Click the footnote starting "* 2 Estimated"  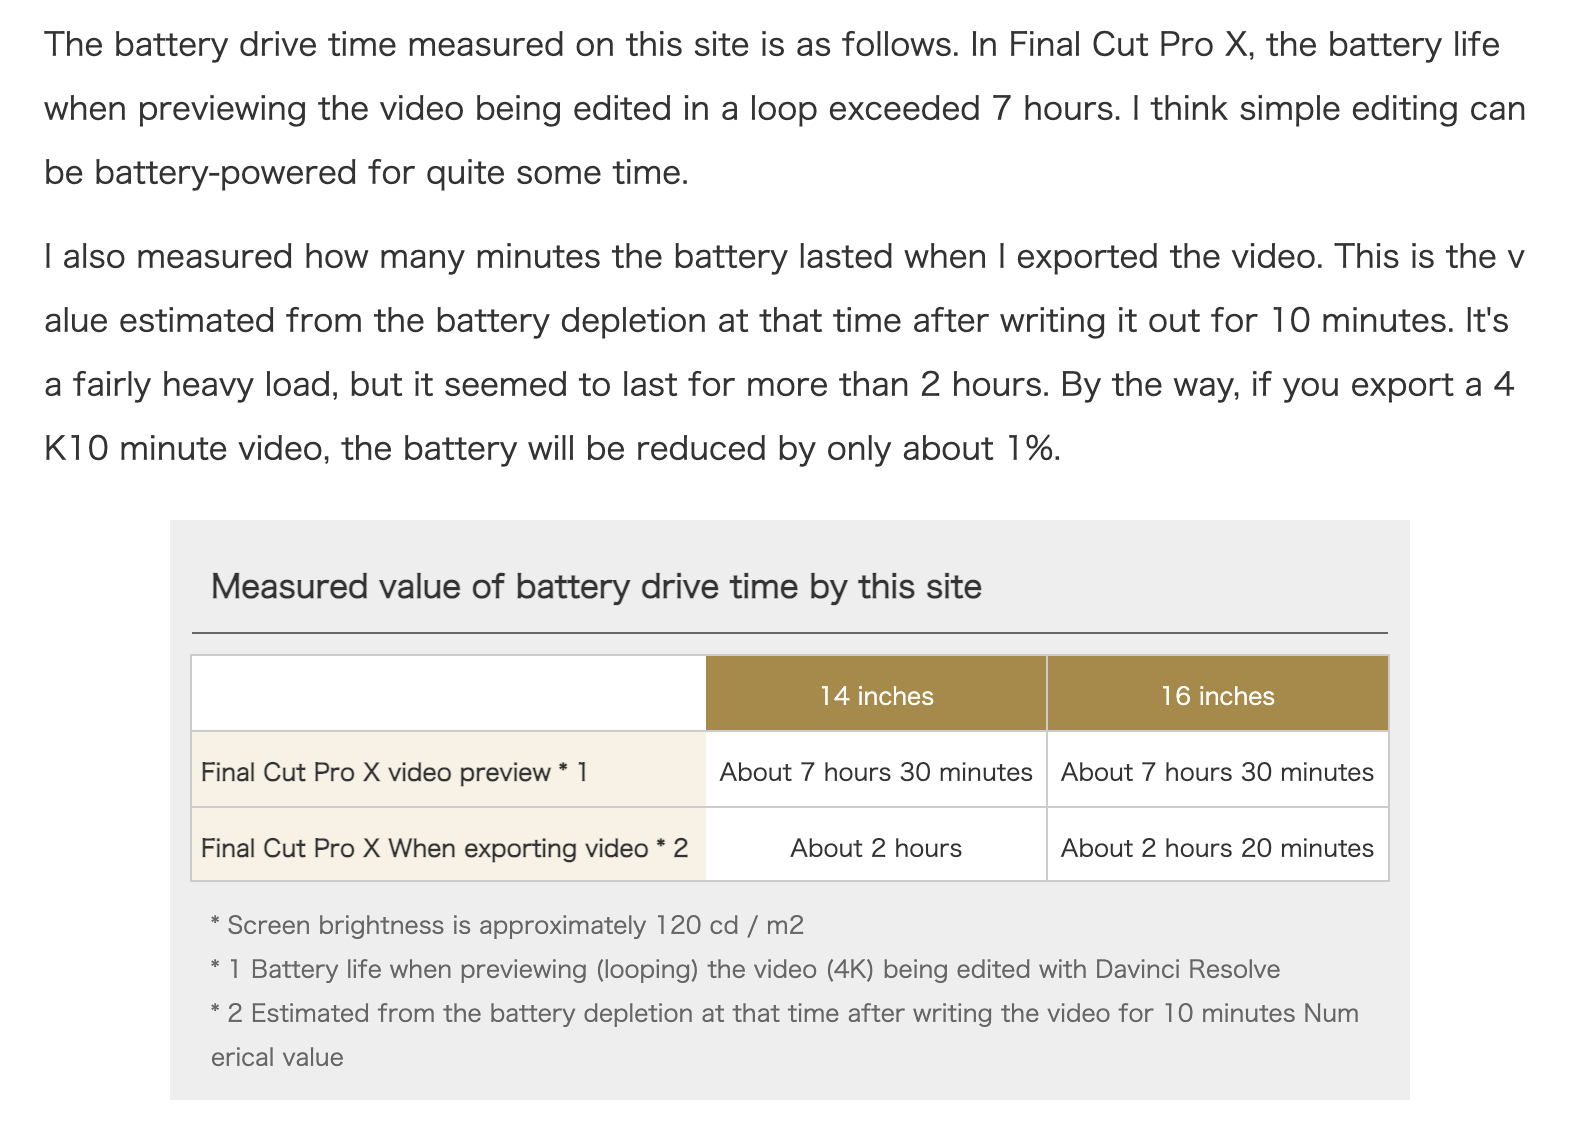784,1013
